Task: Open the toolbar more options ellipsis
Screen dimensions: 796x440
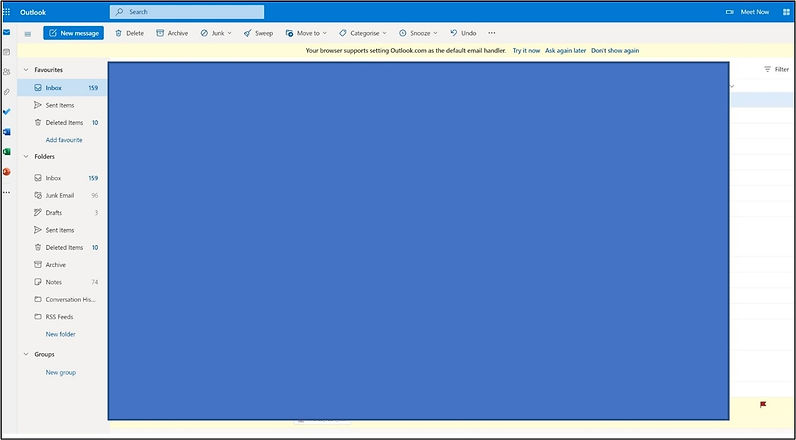Action: (491, 33)
